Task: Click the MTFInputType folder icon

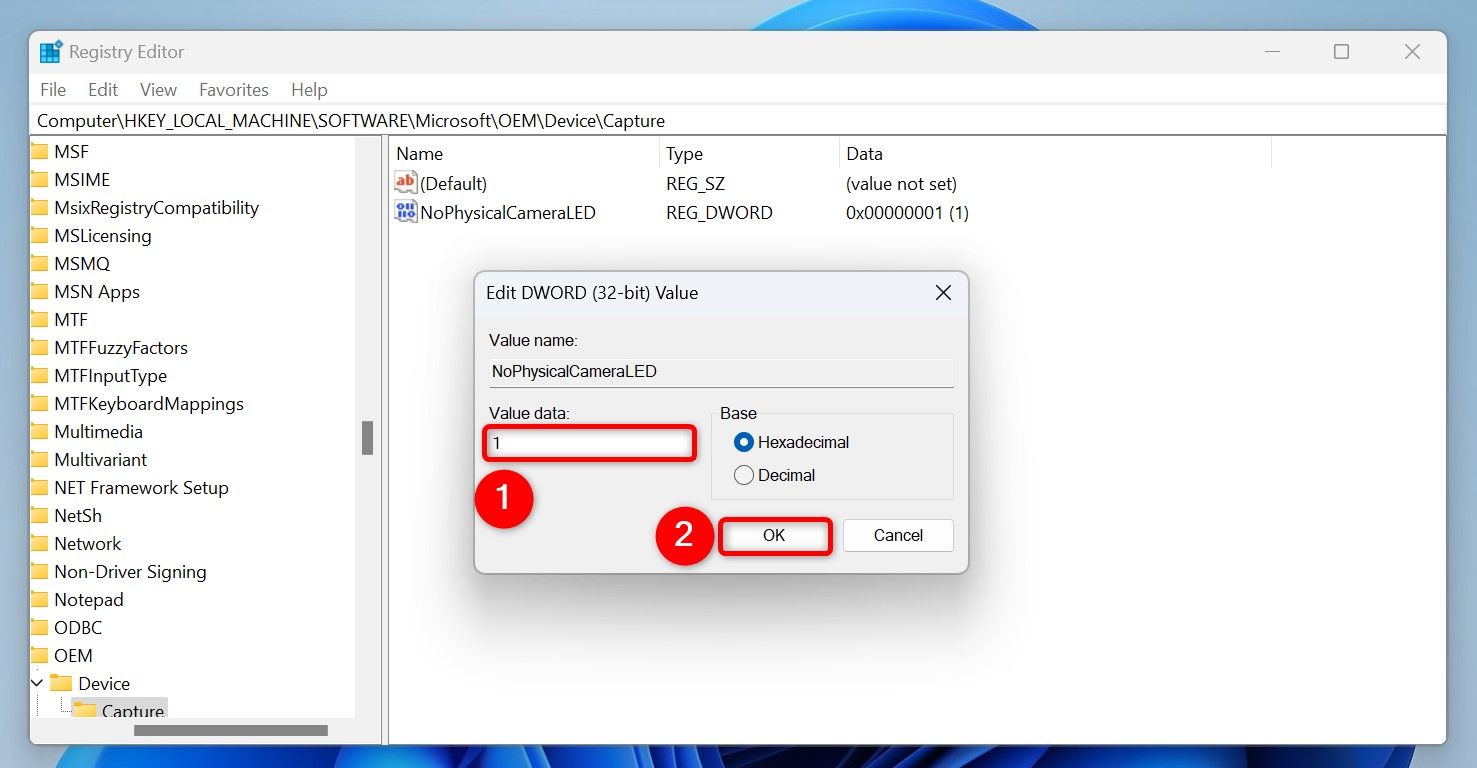Action: [39, 376]
